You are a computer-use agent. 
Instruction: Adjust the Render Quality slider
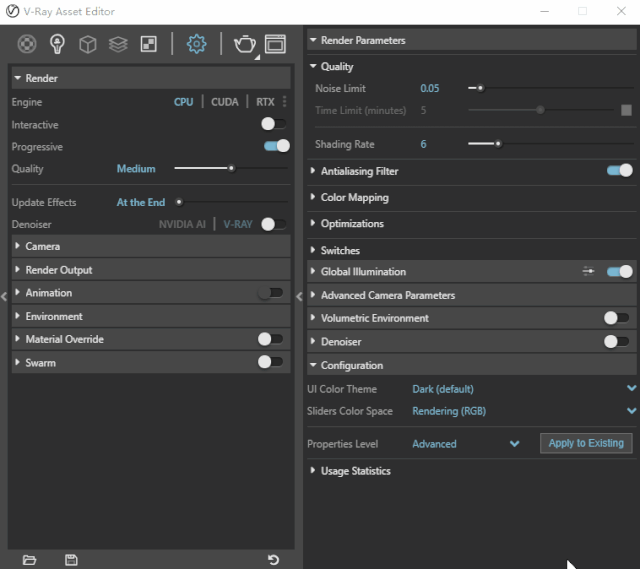(x=231, y=168)
